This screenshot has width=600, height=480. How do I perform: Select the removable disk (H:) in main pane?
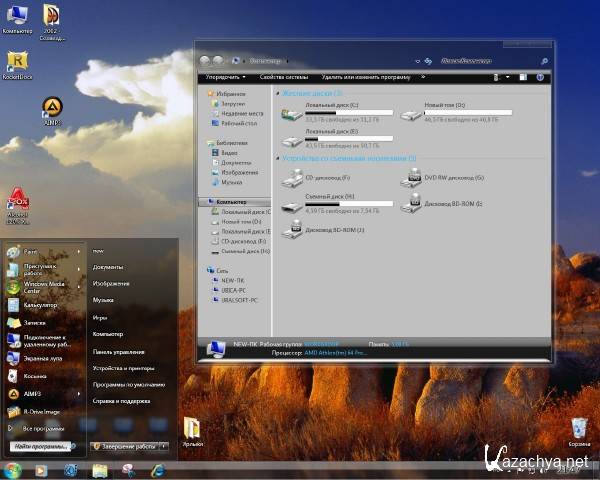[292, 205]
